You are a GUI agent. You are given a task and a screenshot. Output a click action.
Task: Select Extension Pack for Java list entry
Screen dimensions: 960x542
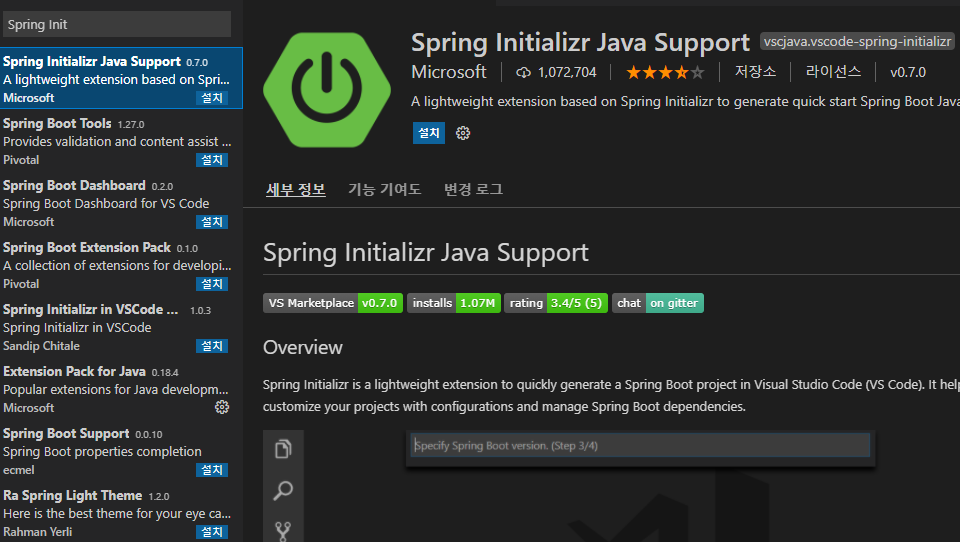121,389
